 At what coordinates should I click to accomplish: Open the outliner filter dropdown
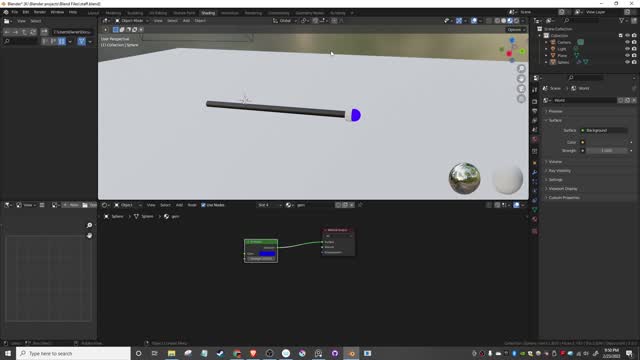tap(623, 20)
